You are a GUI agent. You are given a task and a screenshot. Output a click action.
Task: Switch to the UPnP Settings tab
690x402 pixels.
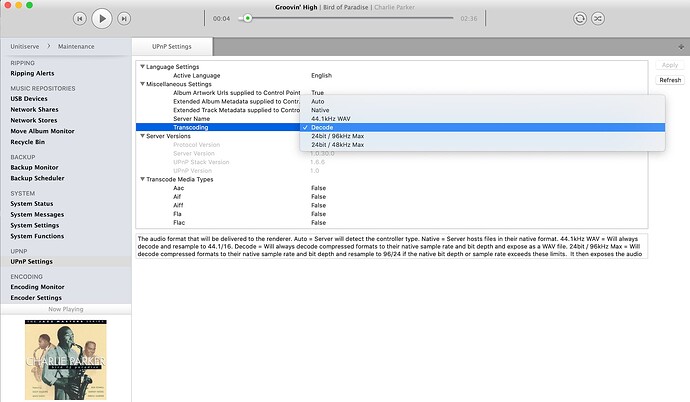(x=172, y=46)
